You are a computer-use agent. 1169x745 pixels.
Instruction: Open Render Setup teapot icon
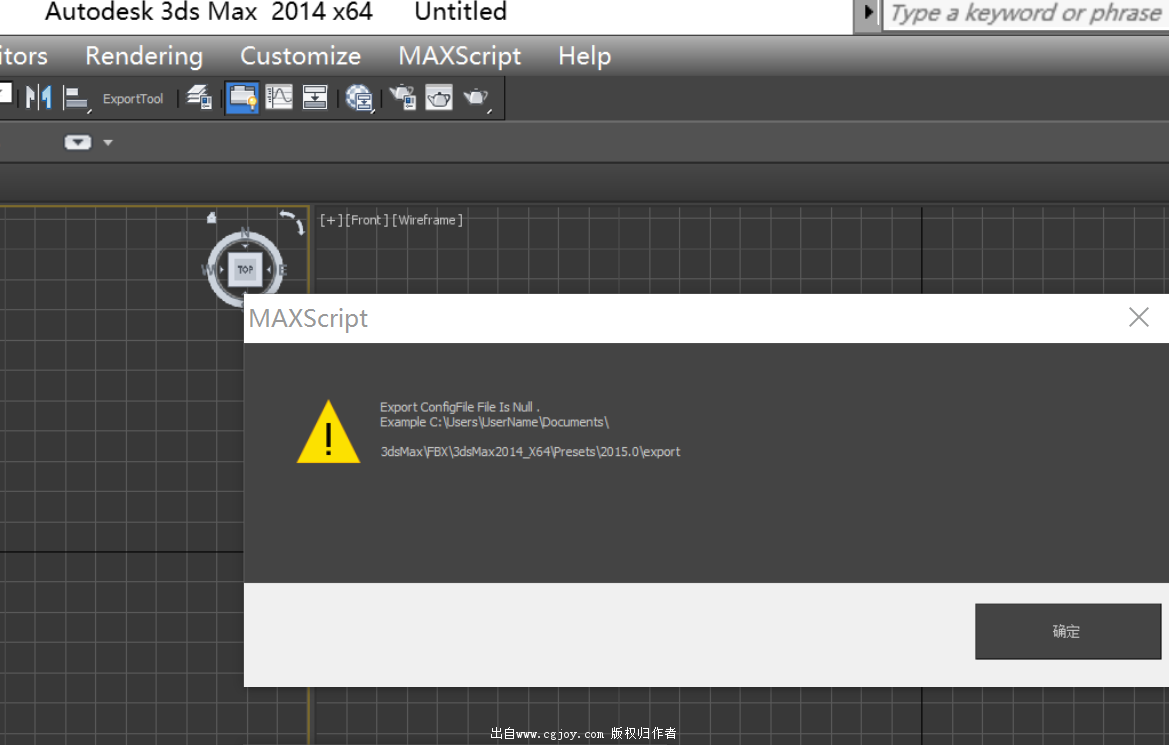(x=403, y=98)
